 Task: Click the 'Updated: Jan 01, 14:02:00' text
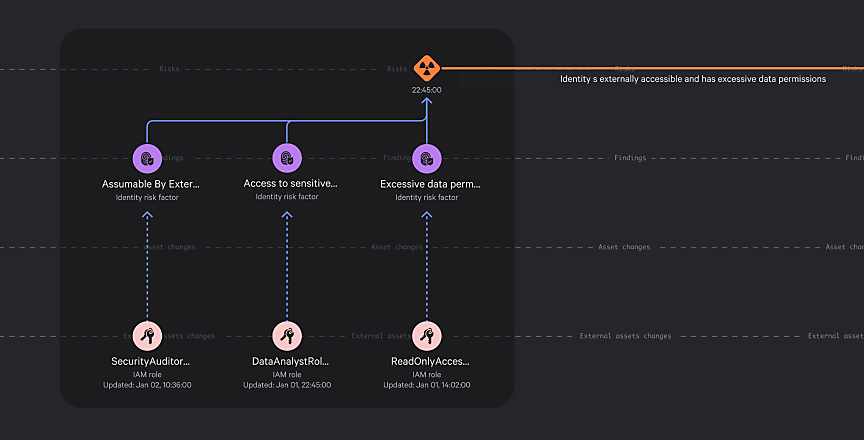(427, 385)
